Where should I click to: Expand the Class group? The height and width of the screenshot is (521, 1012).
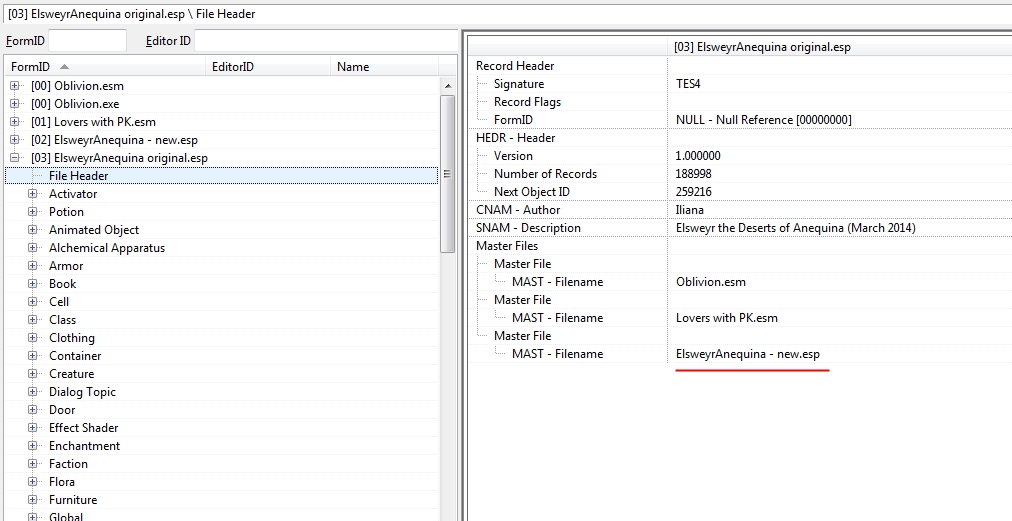point(33,320)
